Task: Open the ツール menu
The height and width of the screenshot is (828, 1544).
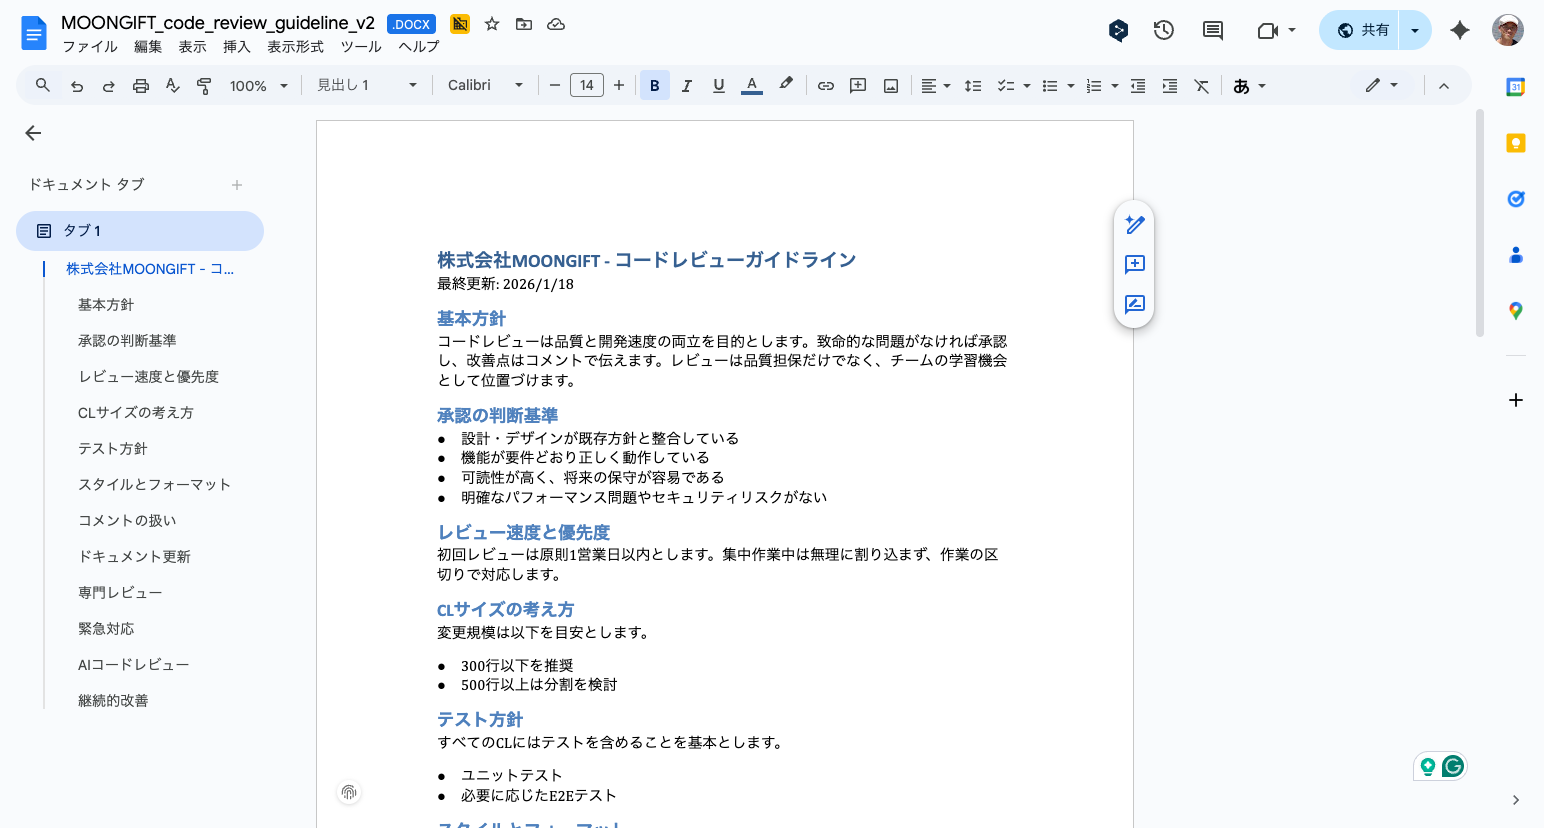Action: click(361, 47)
